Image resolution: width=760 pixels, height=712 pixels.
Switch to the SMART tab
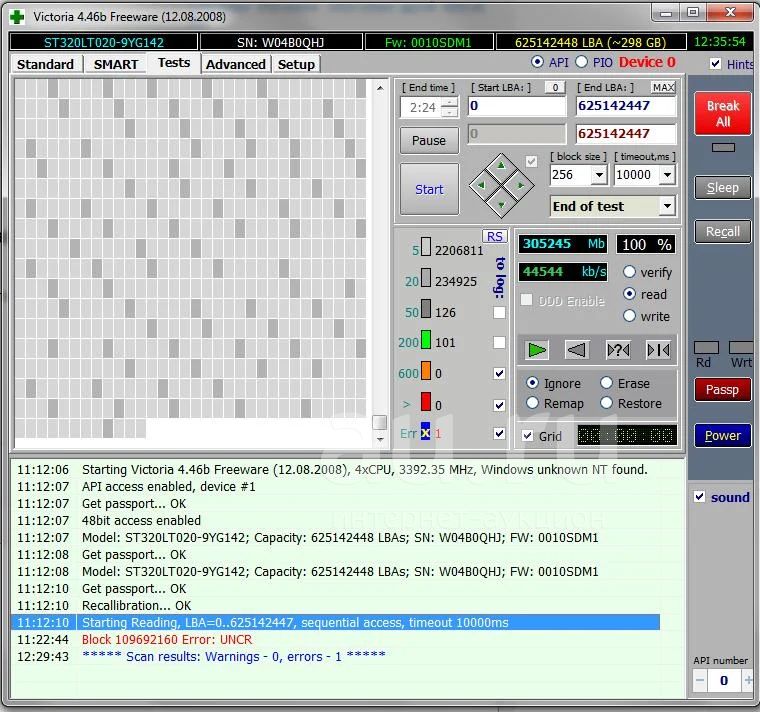(x=116, y=64)
